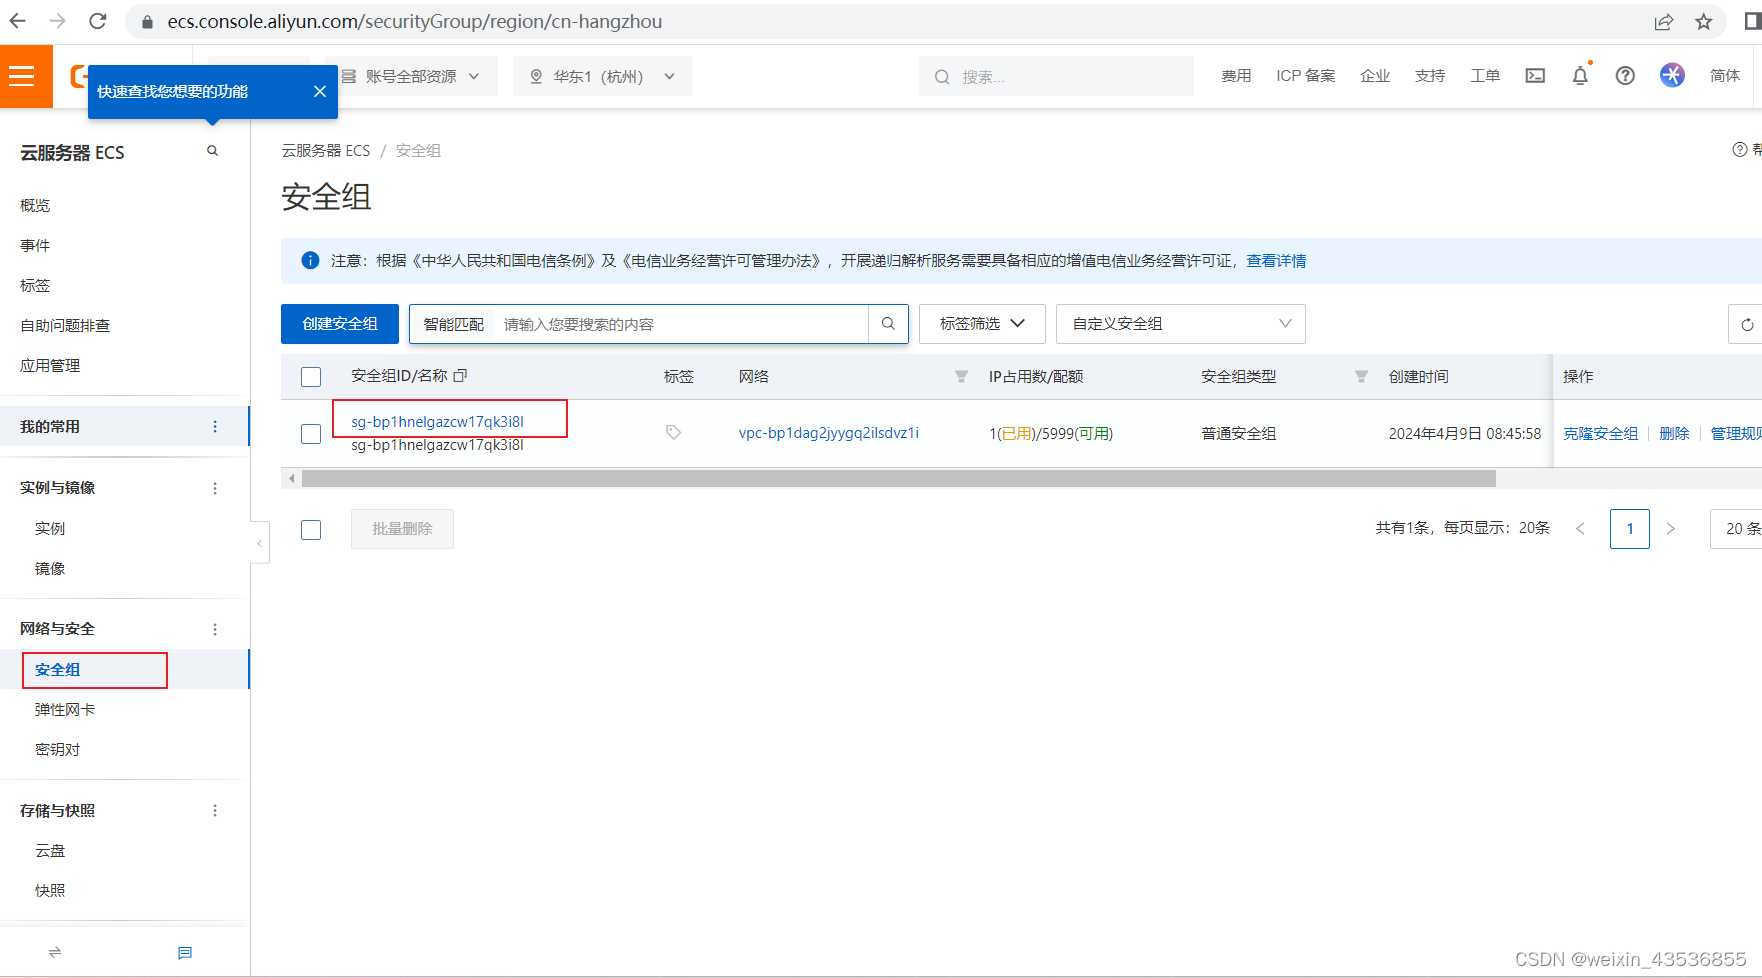This screenshot has height=978, width=1762.
Task: Click the horizontal table scrollbar
Action: click(x=898, y=479)
